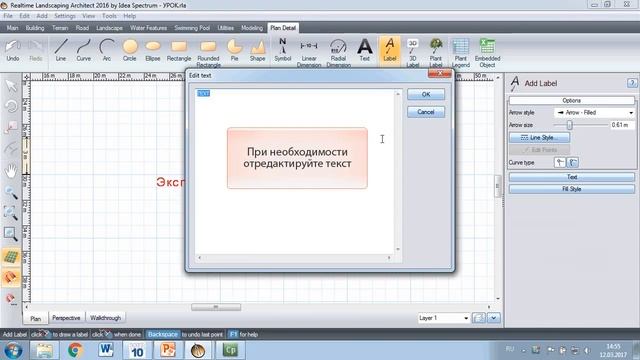The height and width of the screenshot is (360, 640).
Task: Expand the Fill Style section button
Action: pyautogui.click(x=571, y=189)
